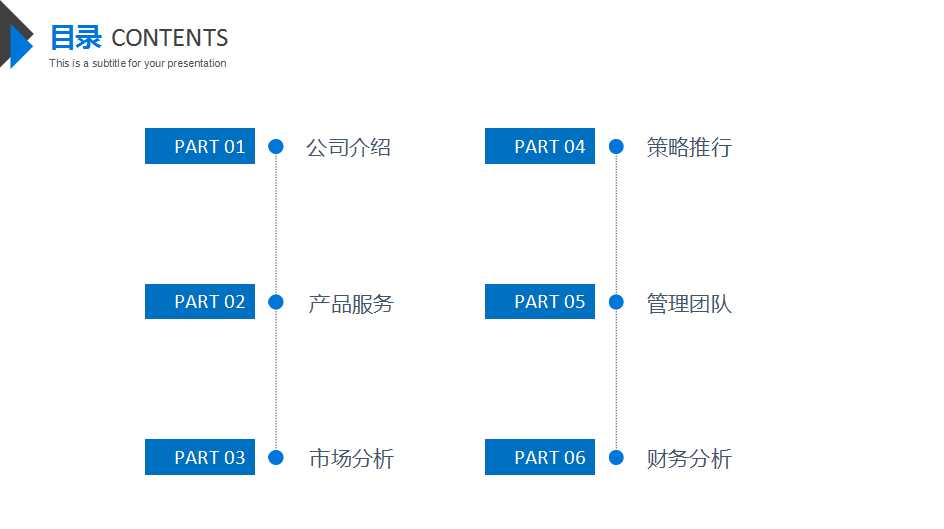Image resolution: width=944 pixels, height=529 pixels.
Task: Click the PART 05 blue label
Action: tap(540, 302)
